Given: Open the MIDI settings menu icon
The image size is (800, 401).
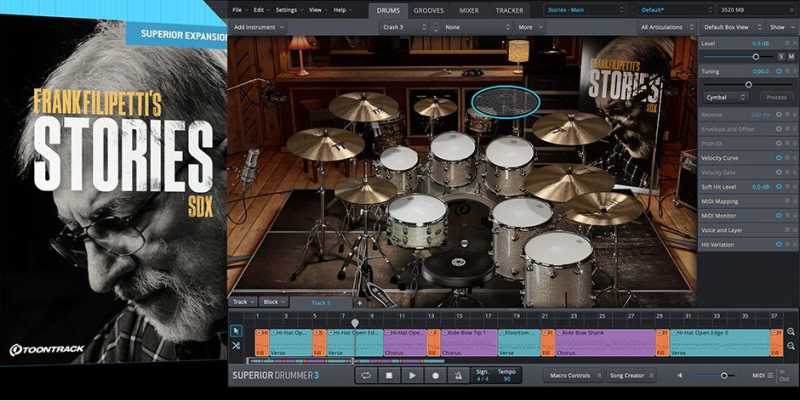Looking at the screenshot, I should pyautogui.click(x=770, y=375).
